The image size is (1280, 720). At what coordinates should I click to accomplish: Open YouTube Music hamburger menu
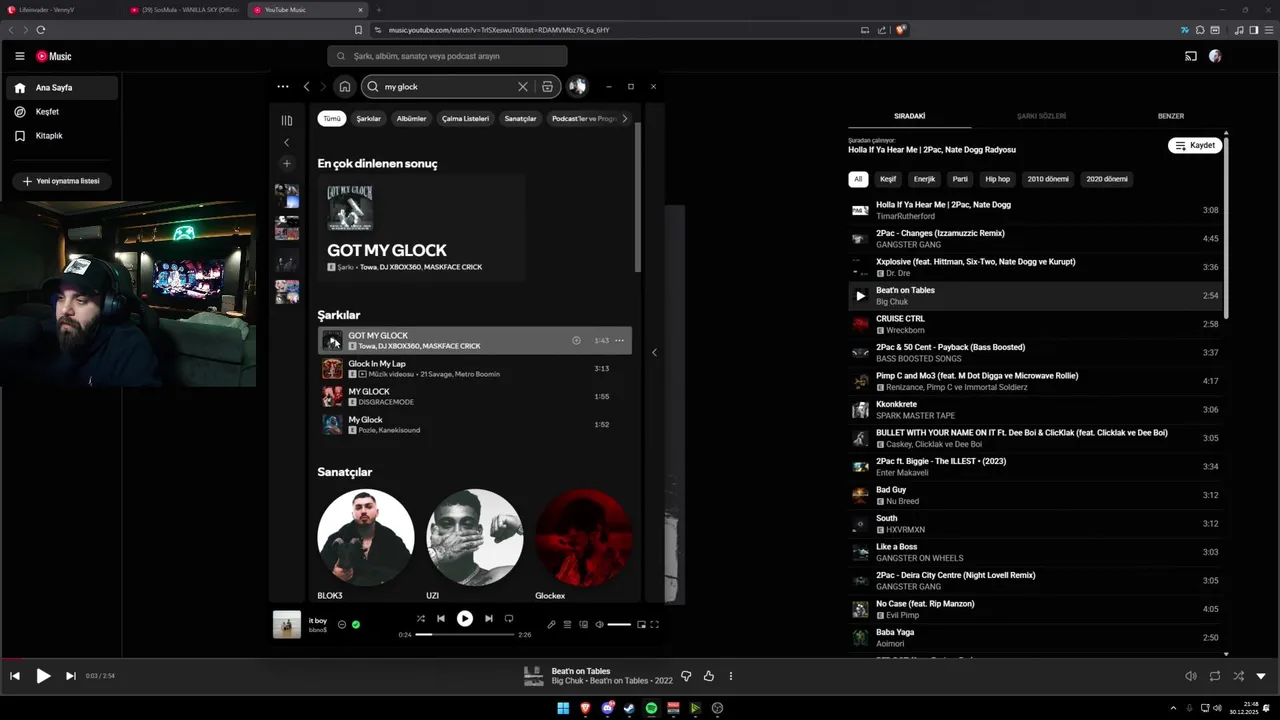point(19,57)
